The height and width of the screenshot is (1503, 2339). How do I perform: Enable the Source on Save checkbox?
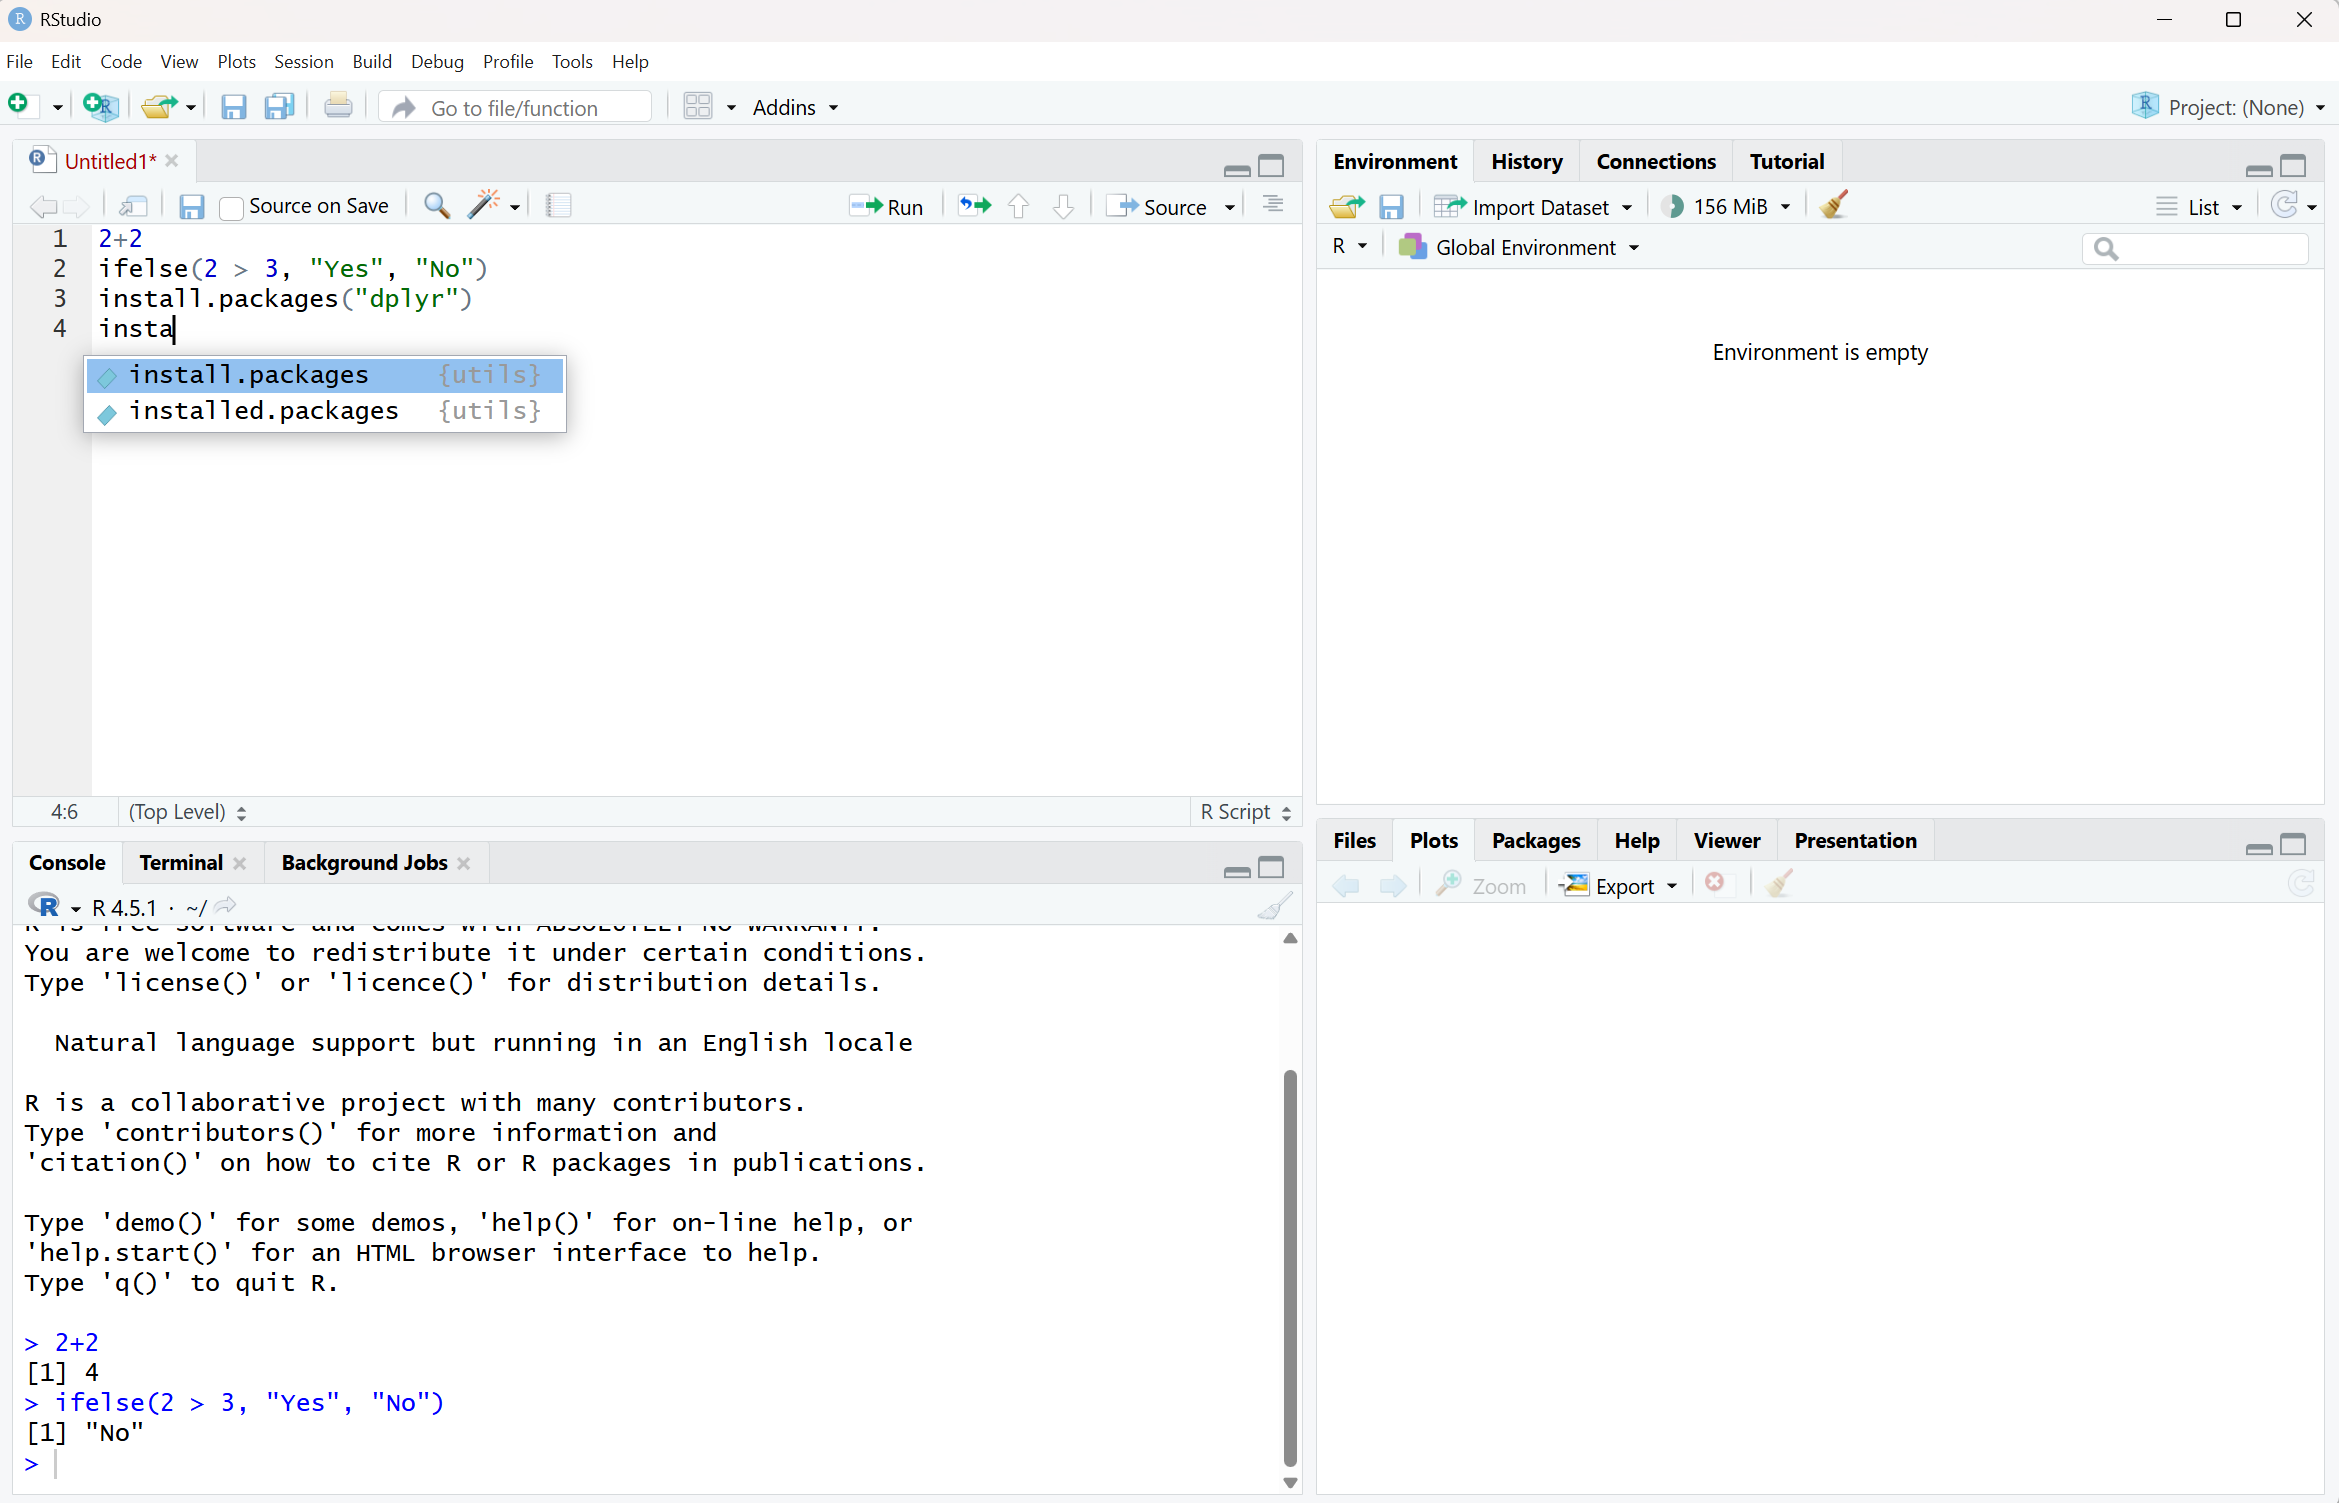pyautogui.click(x=232, y=207)
